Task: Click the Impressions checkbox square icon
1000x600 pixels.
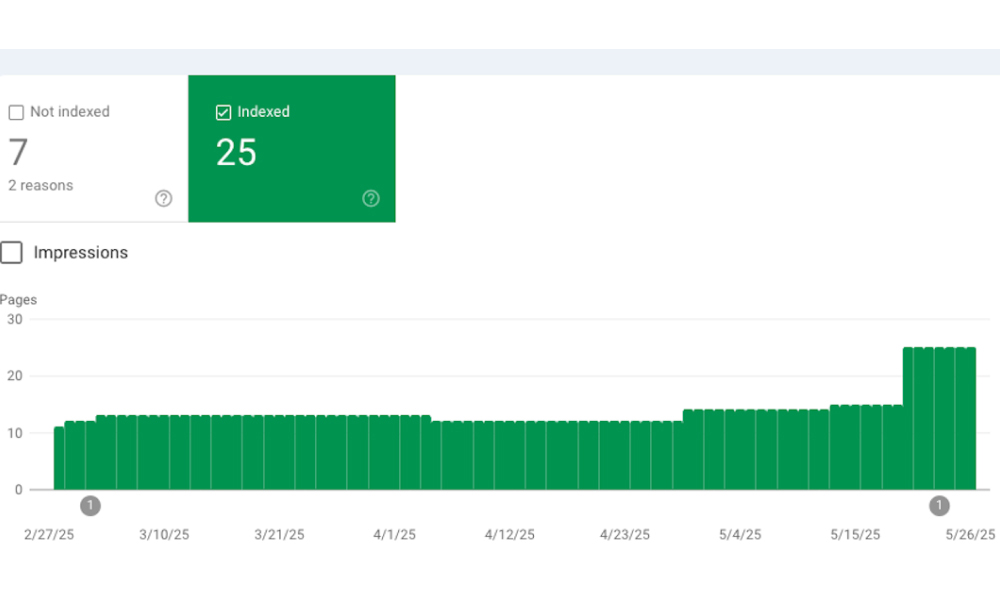Action: [x=12, y=252]
